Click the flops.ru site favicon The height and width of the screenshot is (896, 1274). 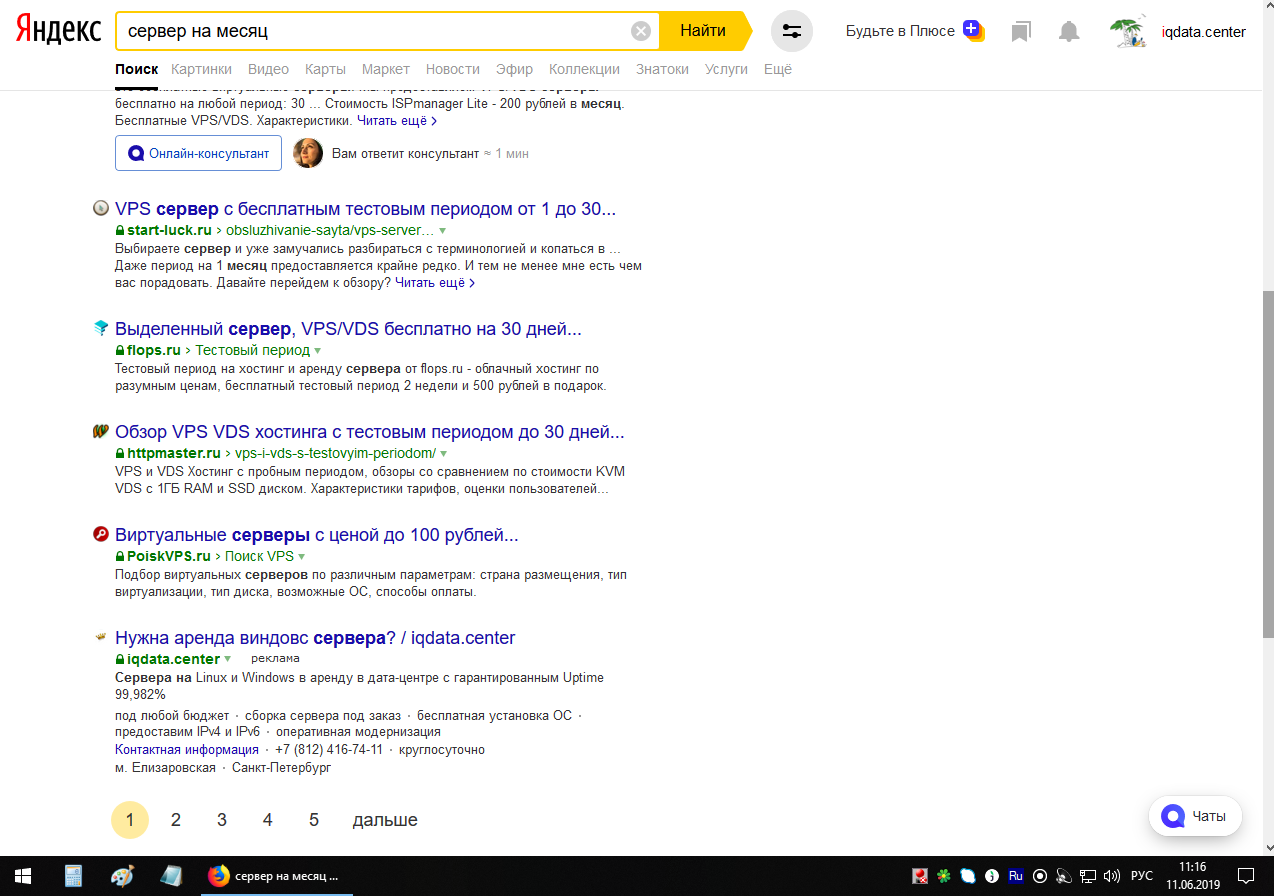pyautogui.click(x=100, y=328)
